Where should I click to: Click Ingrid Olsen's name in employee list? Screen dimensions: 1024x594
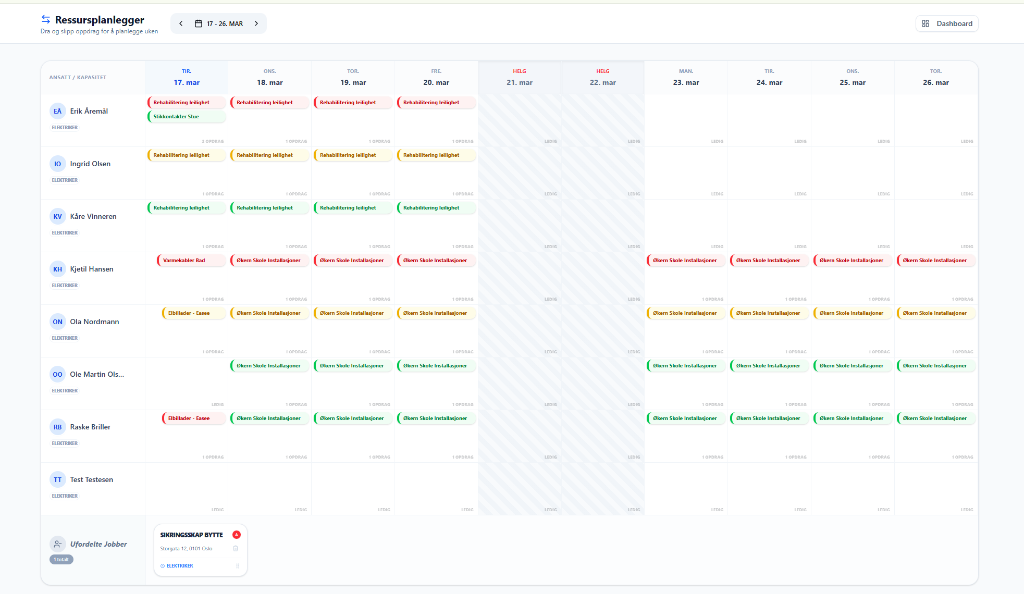pyautogui.click(x=90, y=163)
